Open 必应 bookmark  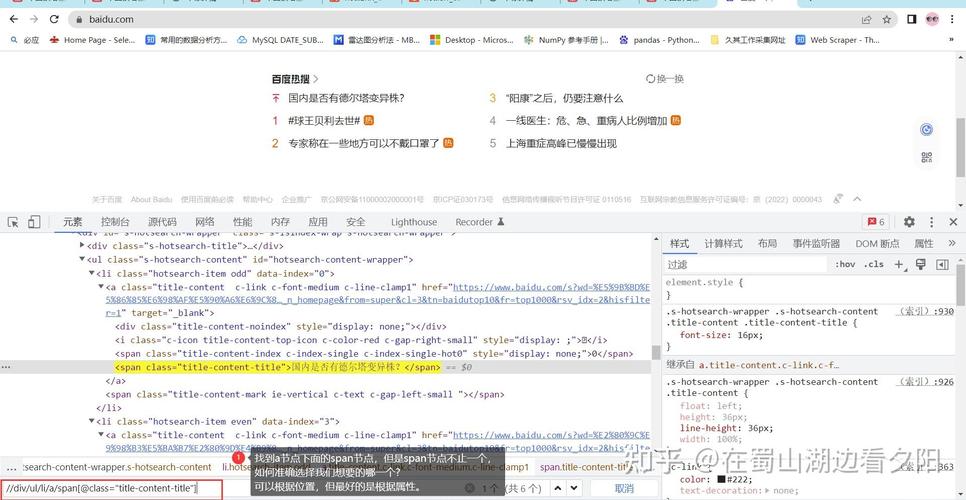pyautogui.click(x=25, y=40)
